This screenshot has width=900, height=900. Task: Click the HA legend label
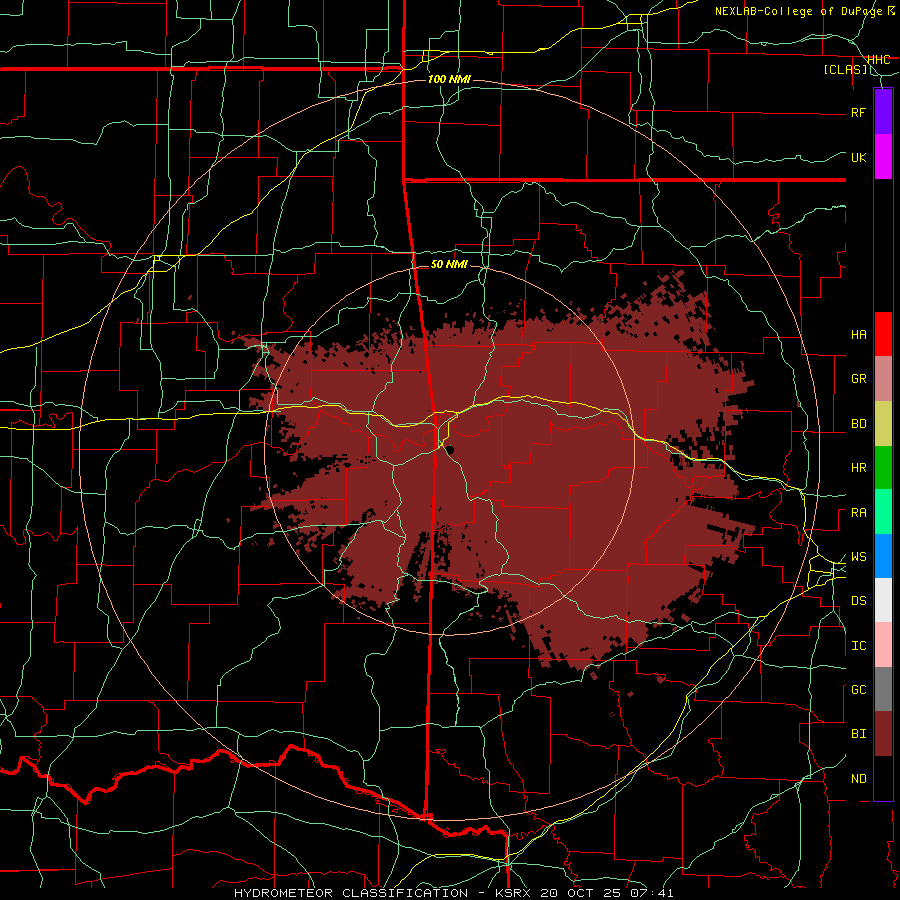click(x=858, y=335)
